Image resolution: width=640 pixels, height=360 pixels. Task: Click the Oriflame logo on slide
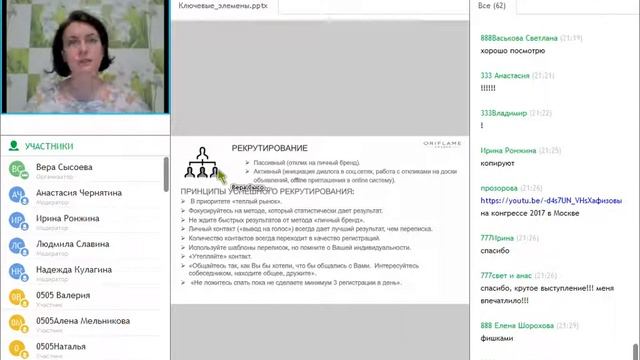coord(442,144)
